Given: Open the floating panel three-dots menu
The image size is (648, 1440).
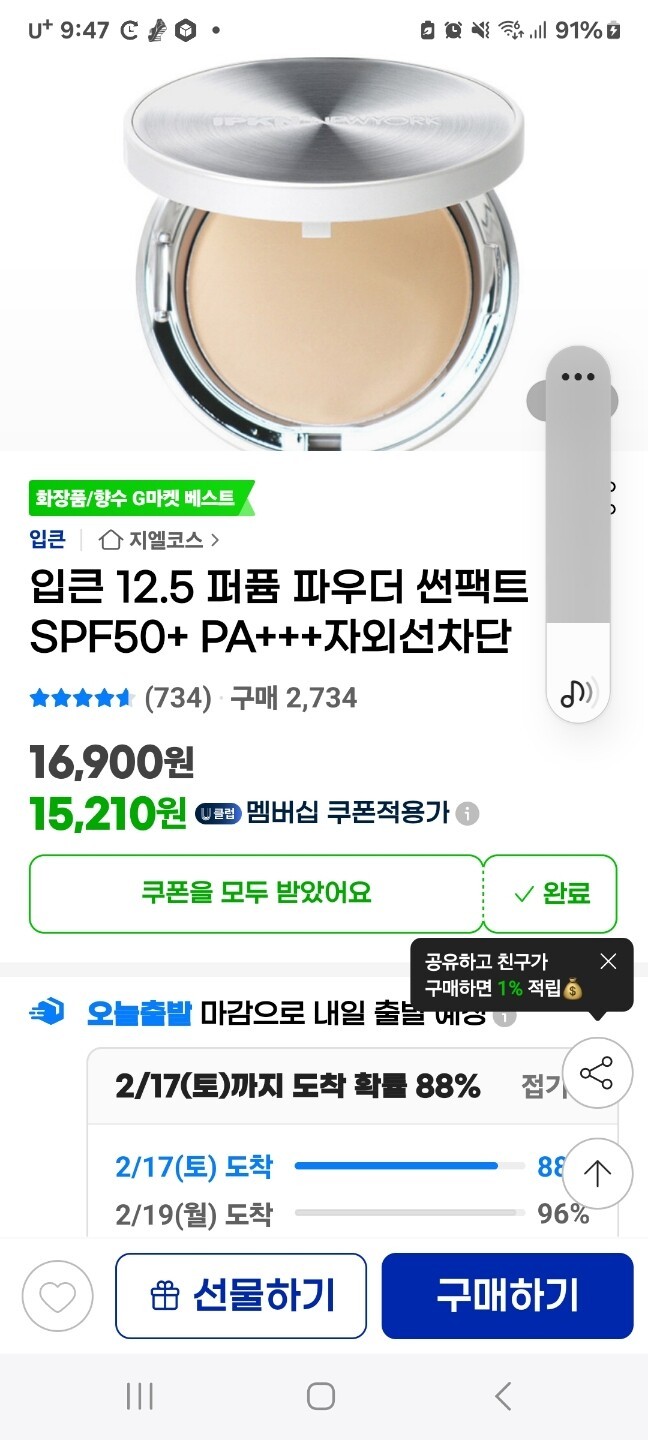Looking at the screenshot, I should pyautogui.click(x=578, y=377).
